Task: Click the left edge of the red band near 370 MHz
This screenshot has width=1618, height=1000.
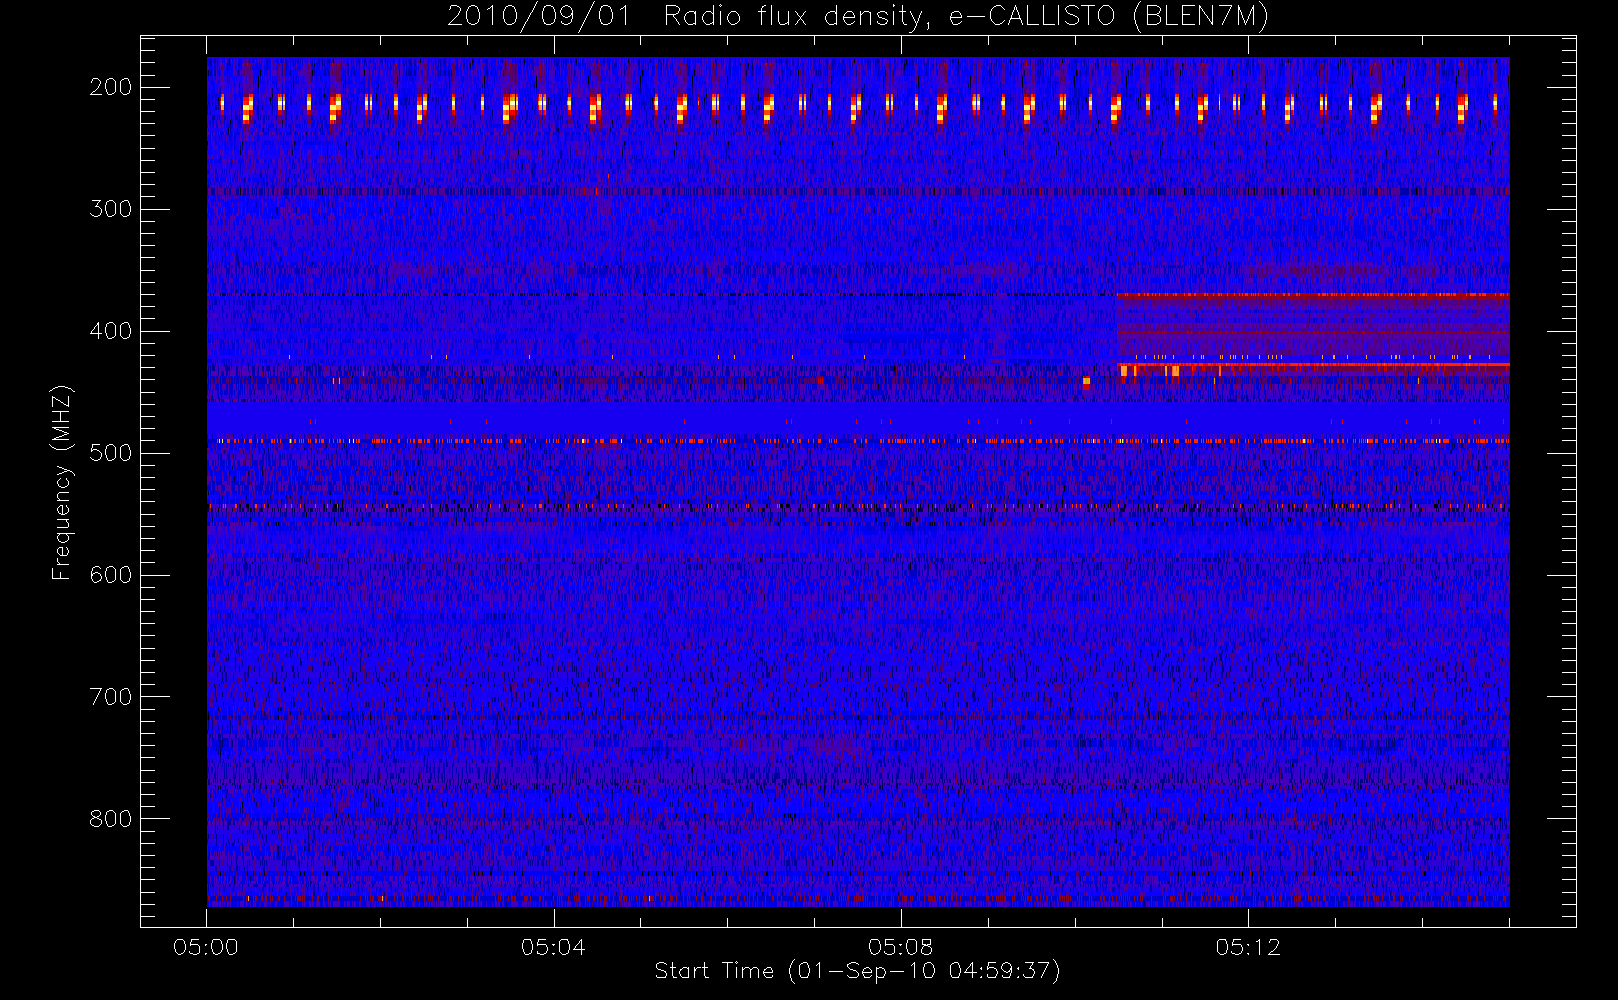Action: click(x=1120, y=295)
